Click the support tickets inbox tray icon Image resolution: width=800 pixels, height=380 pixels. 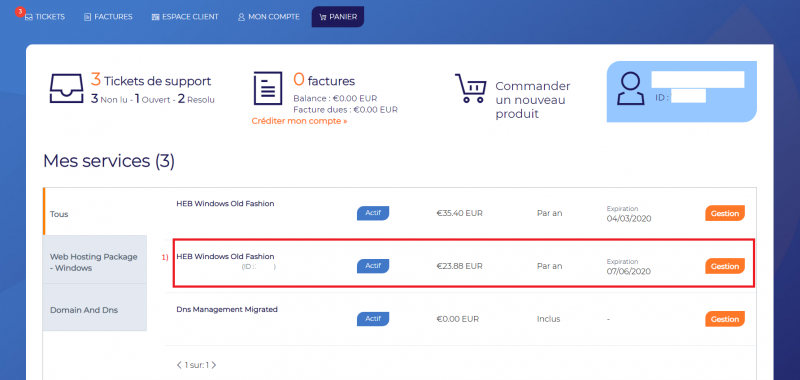tap(66, 88)
